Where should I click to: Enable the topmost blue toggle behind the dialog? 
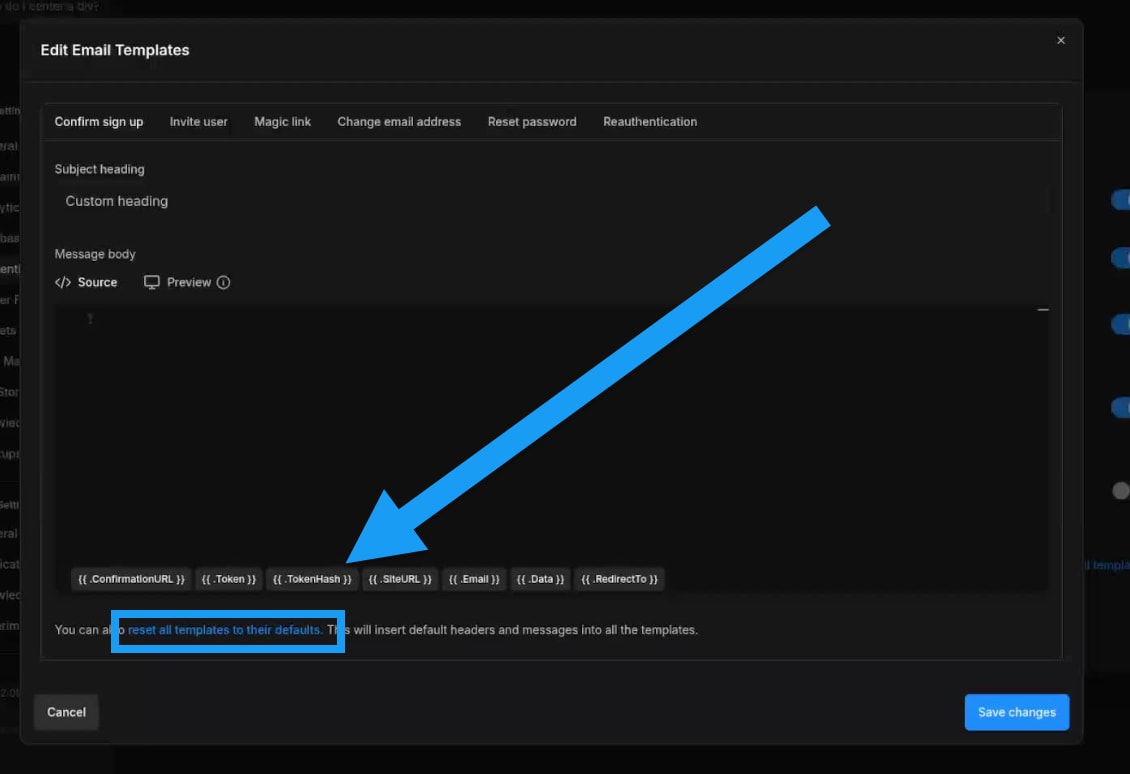coord(1121,200)
